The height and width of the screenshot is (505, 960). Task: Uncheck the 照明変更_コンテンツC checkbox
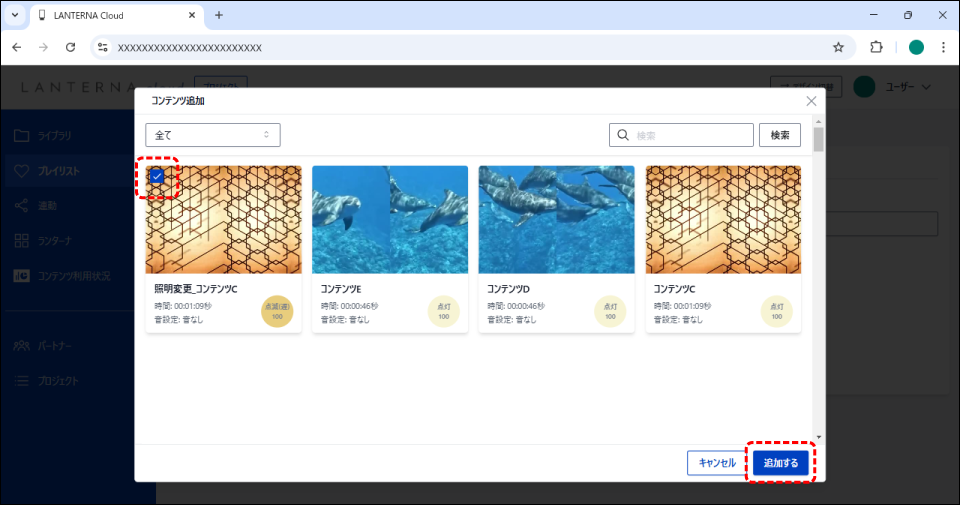157,176
